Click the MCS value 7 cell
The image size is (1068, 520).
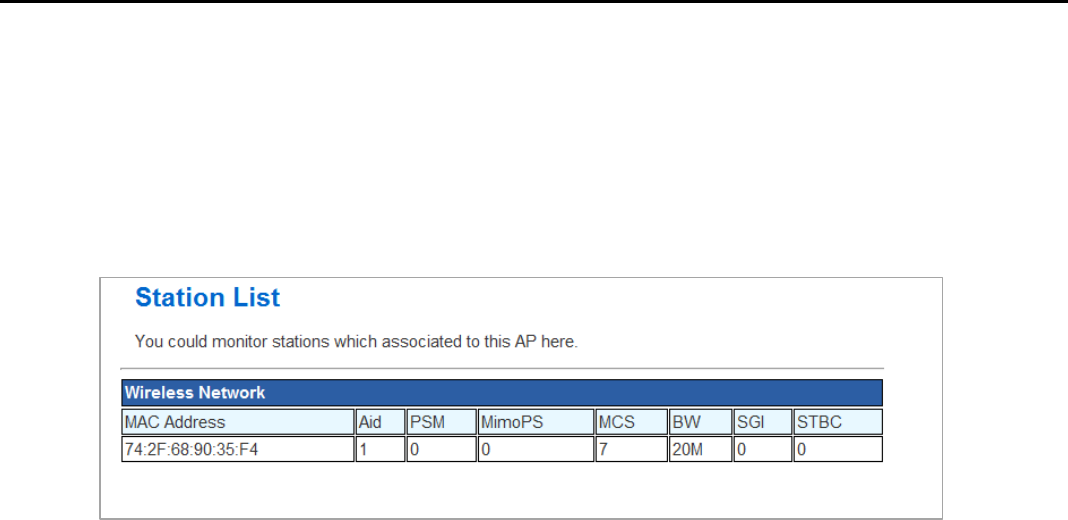tap(629, 450)
